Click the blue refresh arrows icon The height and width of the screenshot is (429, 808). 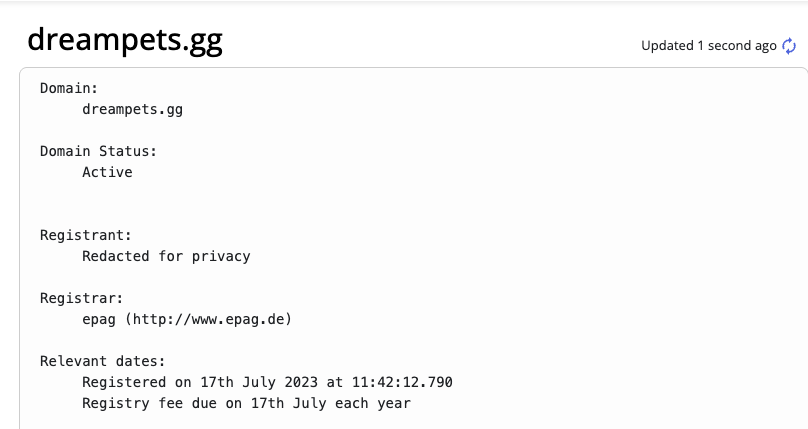point(789,46)
